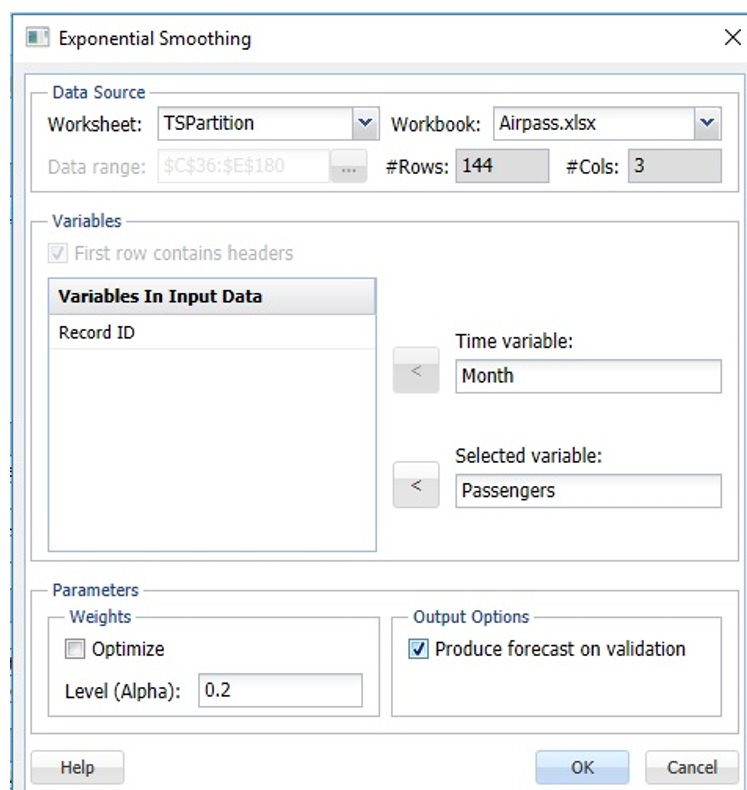
Task: Click the Exponential Smoothing dialog title icon
Action: pyautogui.click(x=37, y=39)
